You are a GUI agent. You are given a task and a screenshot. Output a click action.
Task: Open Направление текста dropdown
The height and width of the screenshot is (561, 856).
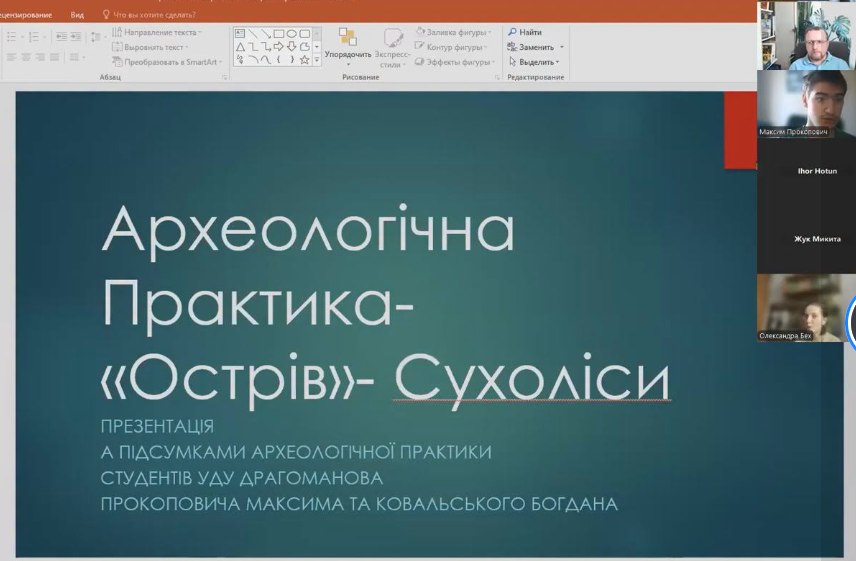(x=157, y=33)
